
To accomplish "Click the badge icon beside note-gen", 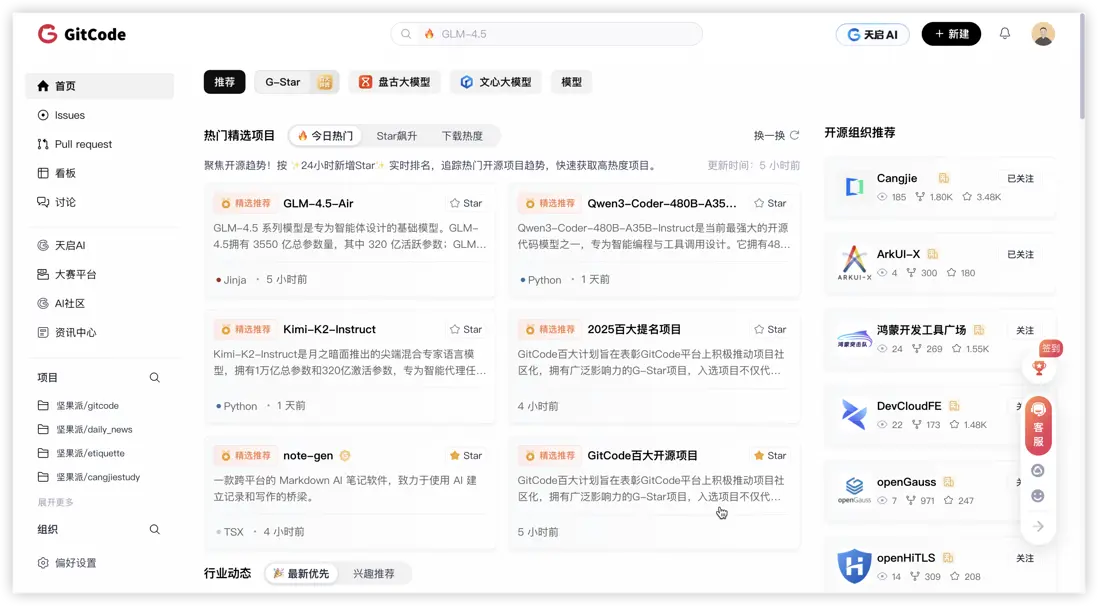I will point(345,455).
